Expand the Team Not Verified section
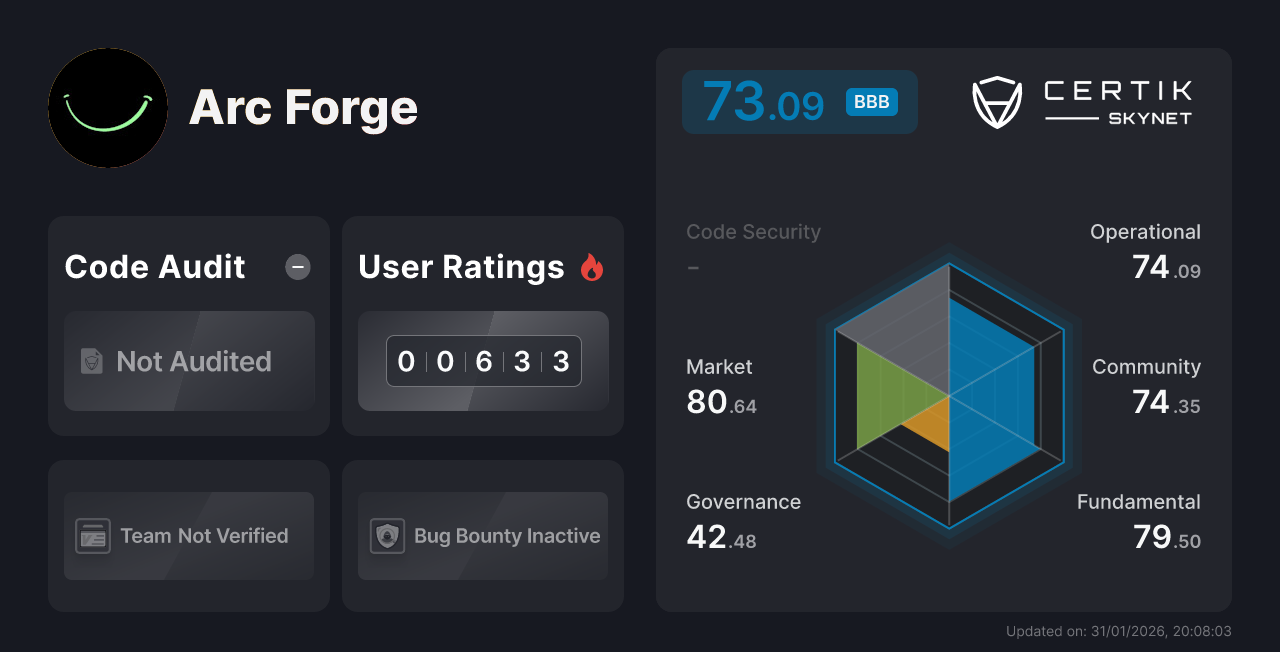This screenshot has height=652, width=1280. (189, 536)
